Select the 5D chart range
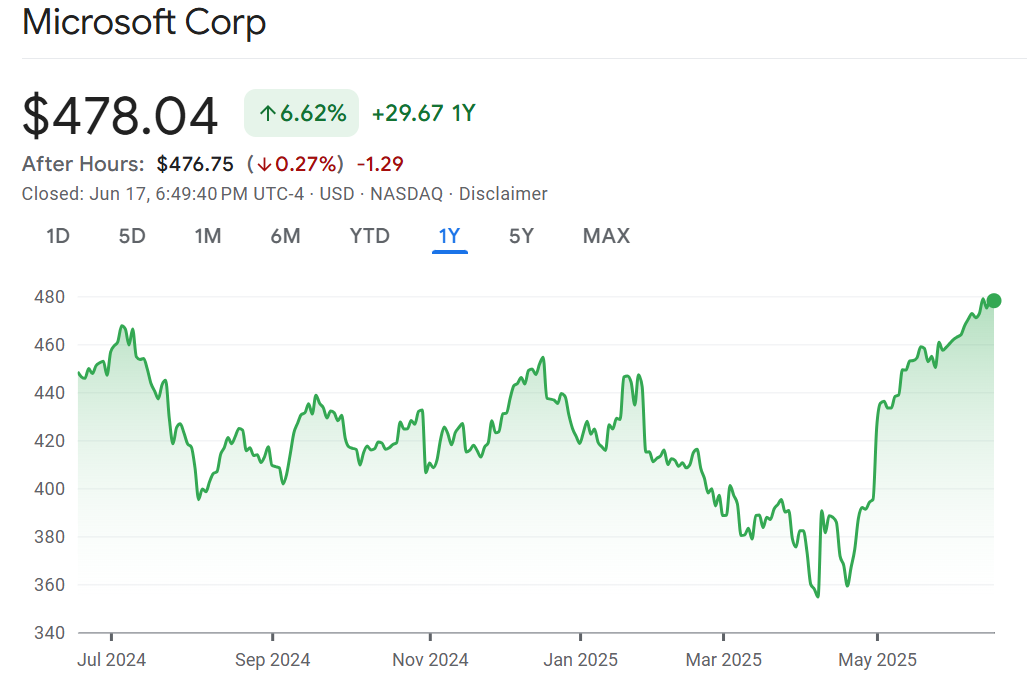The height and width of the screenshot is (691, 1027). tap(132, 236)
